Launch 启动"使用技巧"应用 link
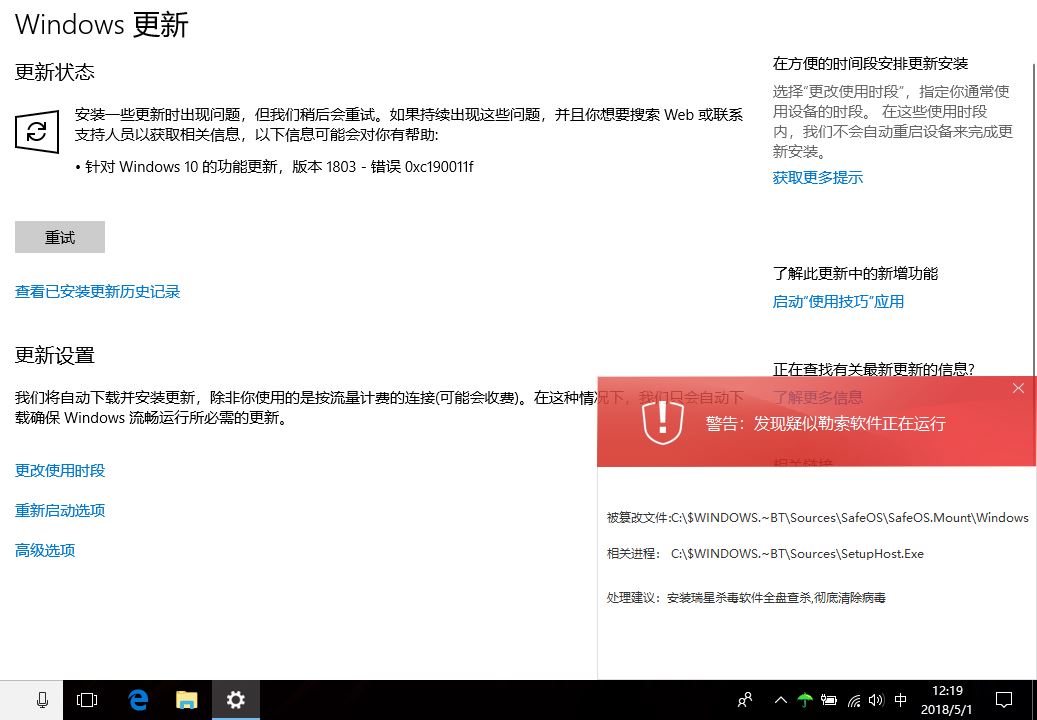 click(838, 301)
